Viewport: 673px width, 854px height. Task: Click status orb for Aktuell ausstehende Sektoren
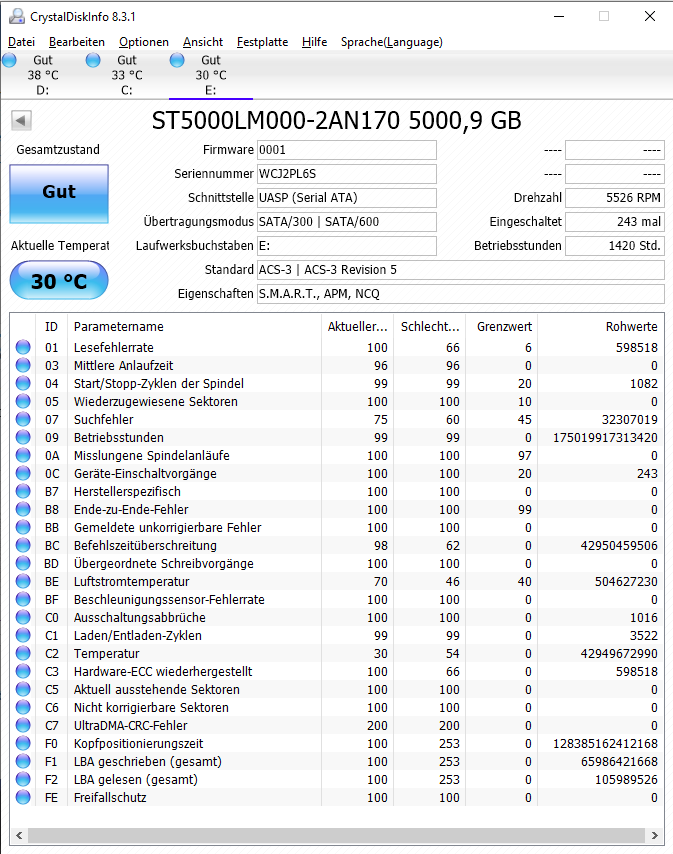click(x=23, y=688)
